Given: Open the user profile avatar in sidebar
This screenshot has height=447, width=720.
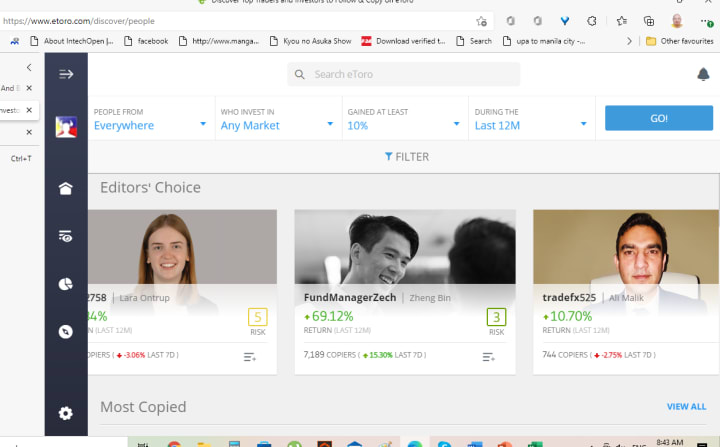Looking at the screenshot, I should pos(66,127).
